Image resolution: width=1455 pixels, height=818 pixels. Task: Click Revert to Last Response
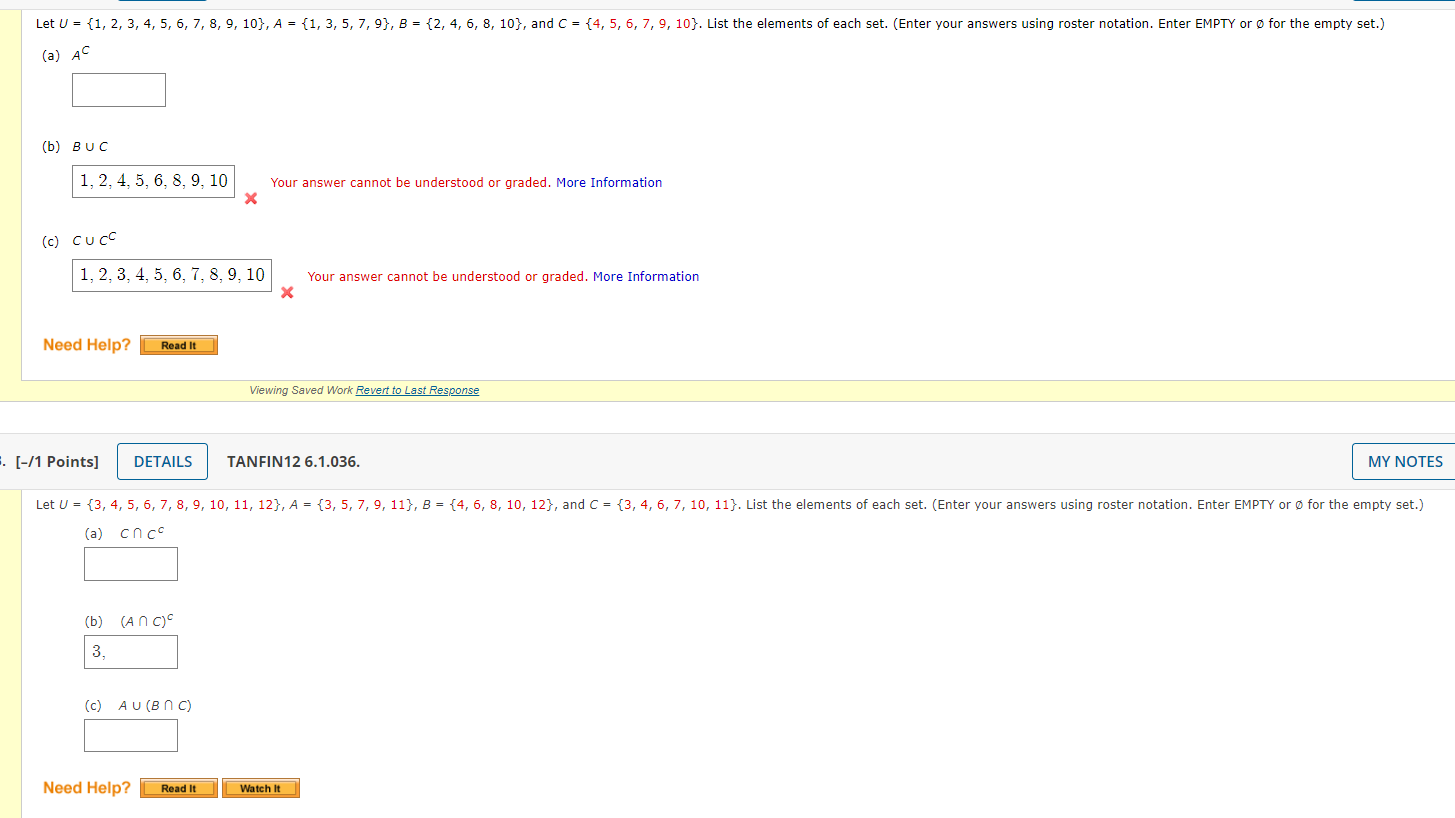tap(417, 390)
